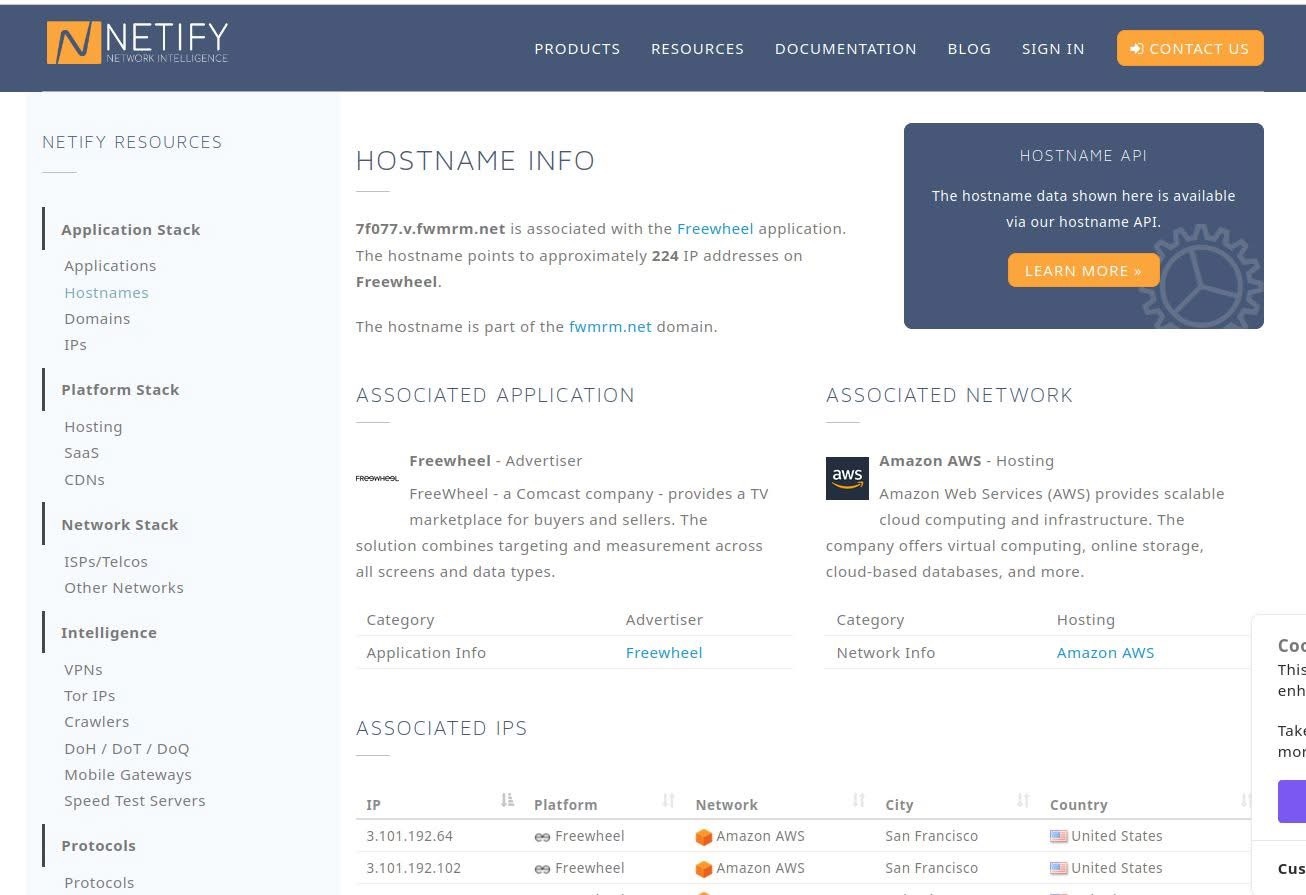Open Tor IPs under Intelligence

89,696
